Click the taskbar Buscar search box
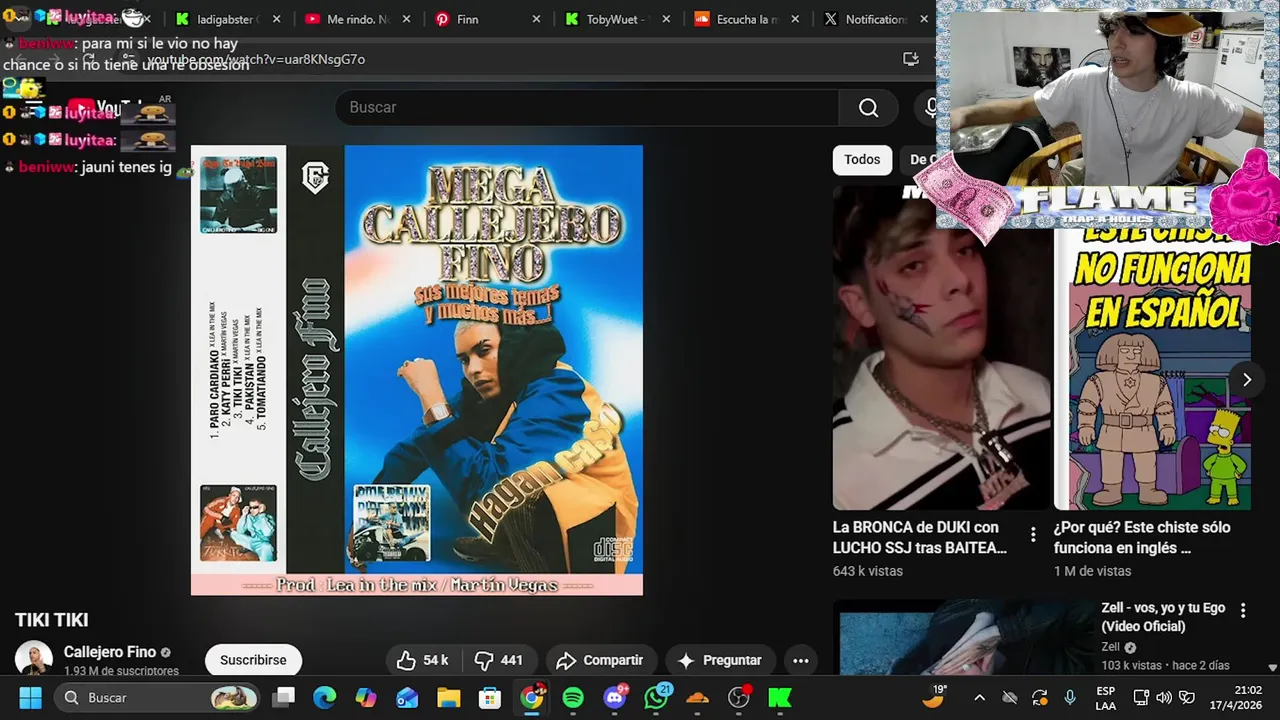This screenshot has width=1280, height=720. pos(157,697)
